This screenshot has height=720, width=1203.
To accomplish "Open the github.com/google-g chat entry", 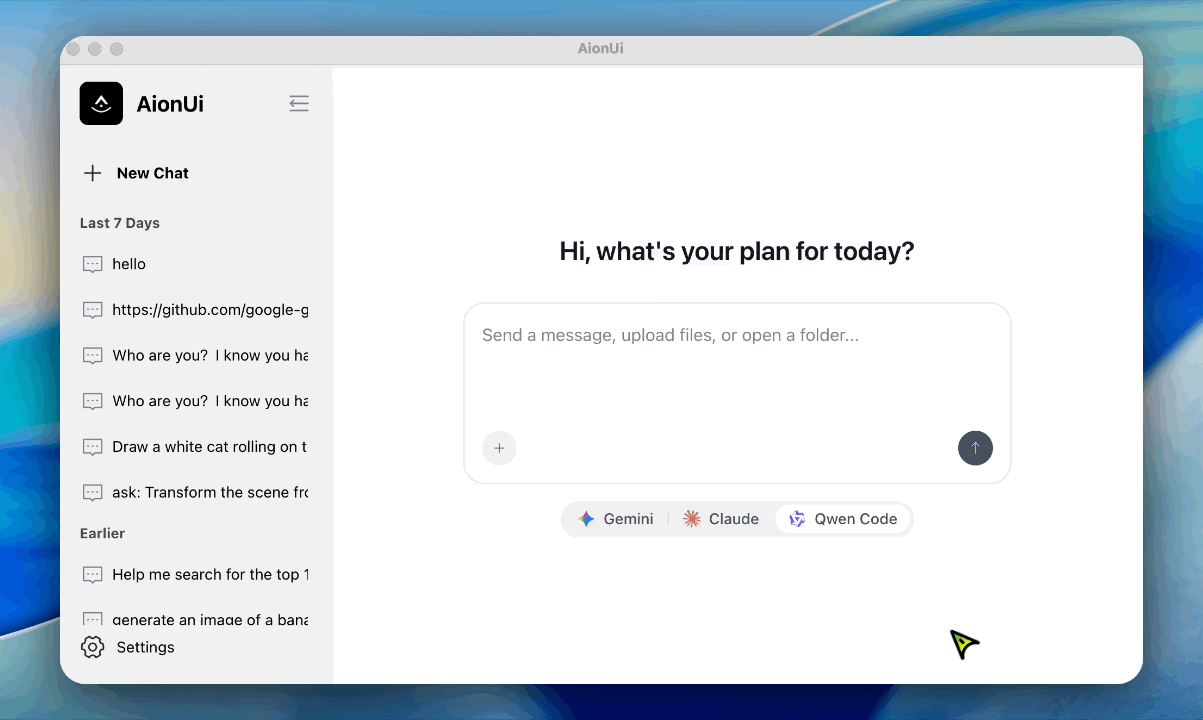I will [x=196, y=310].
